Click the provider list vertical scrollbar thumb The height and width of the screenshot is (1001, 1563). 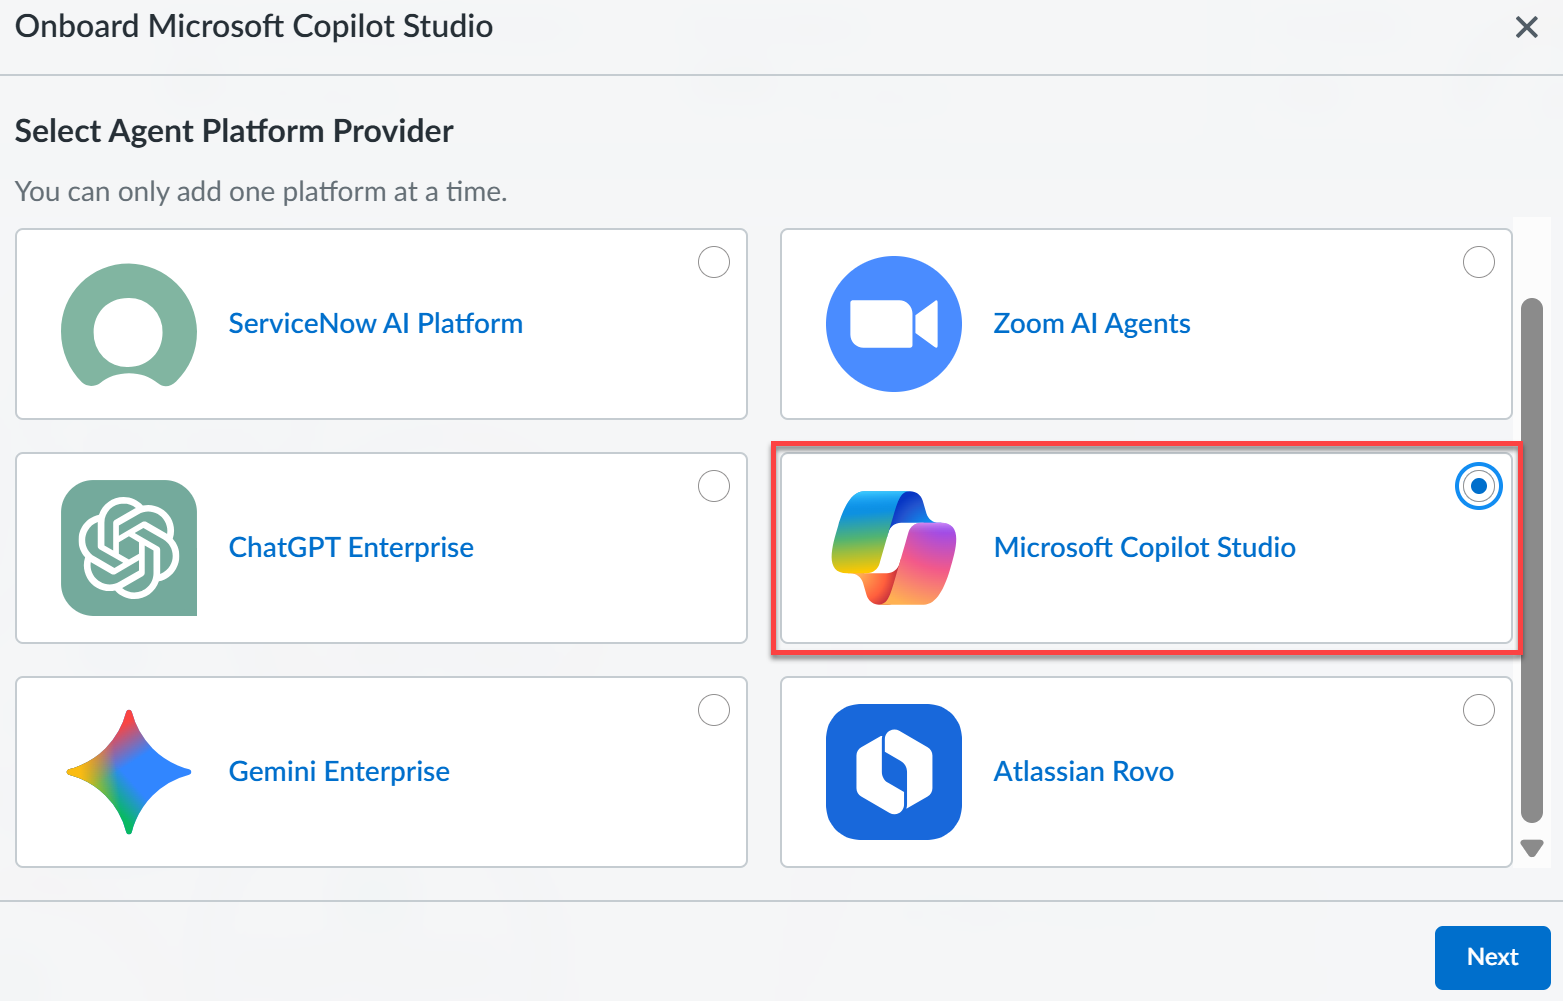click(1532, 560)
